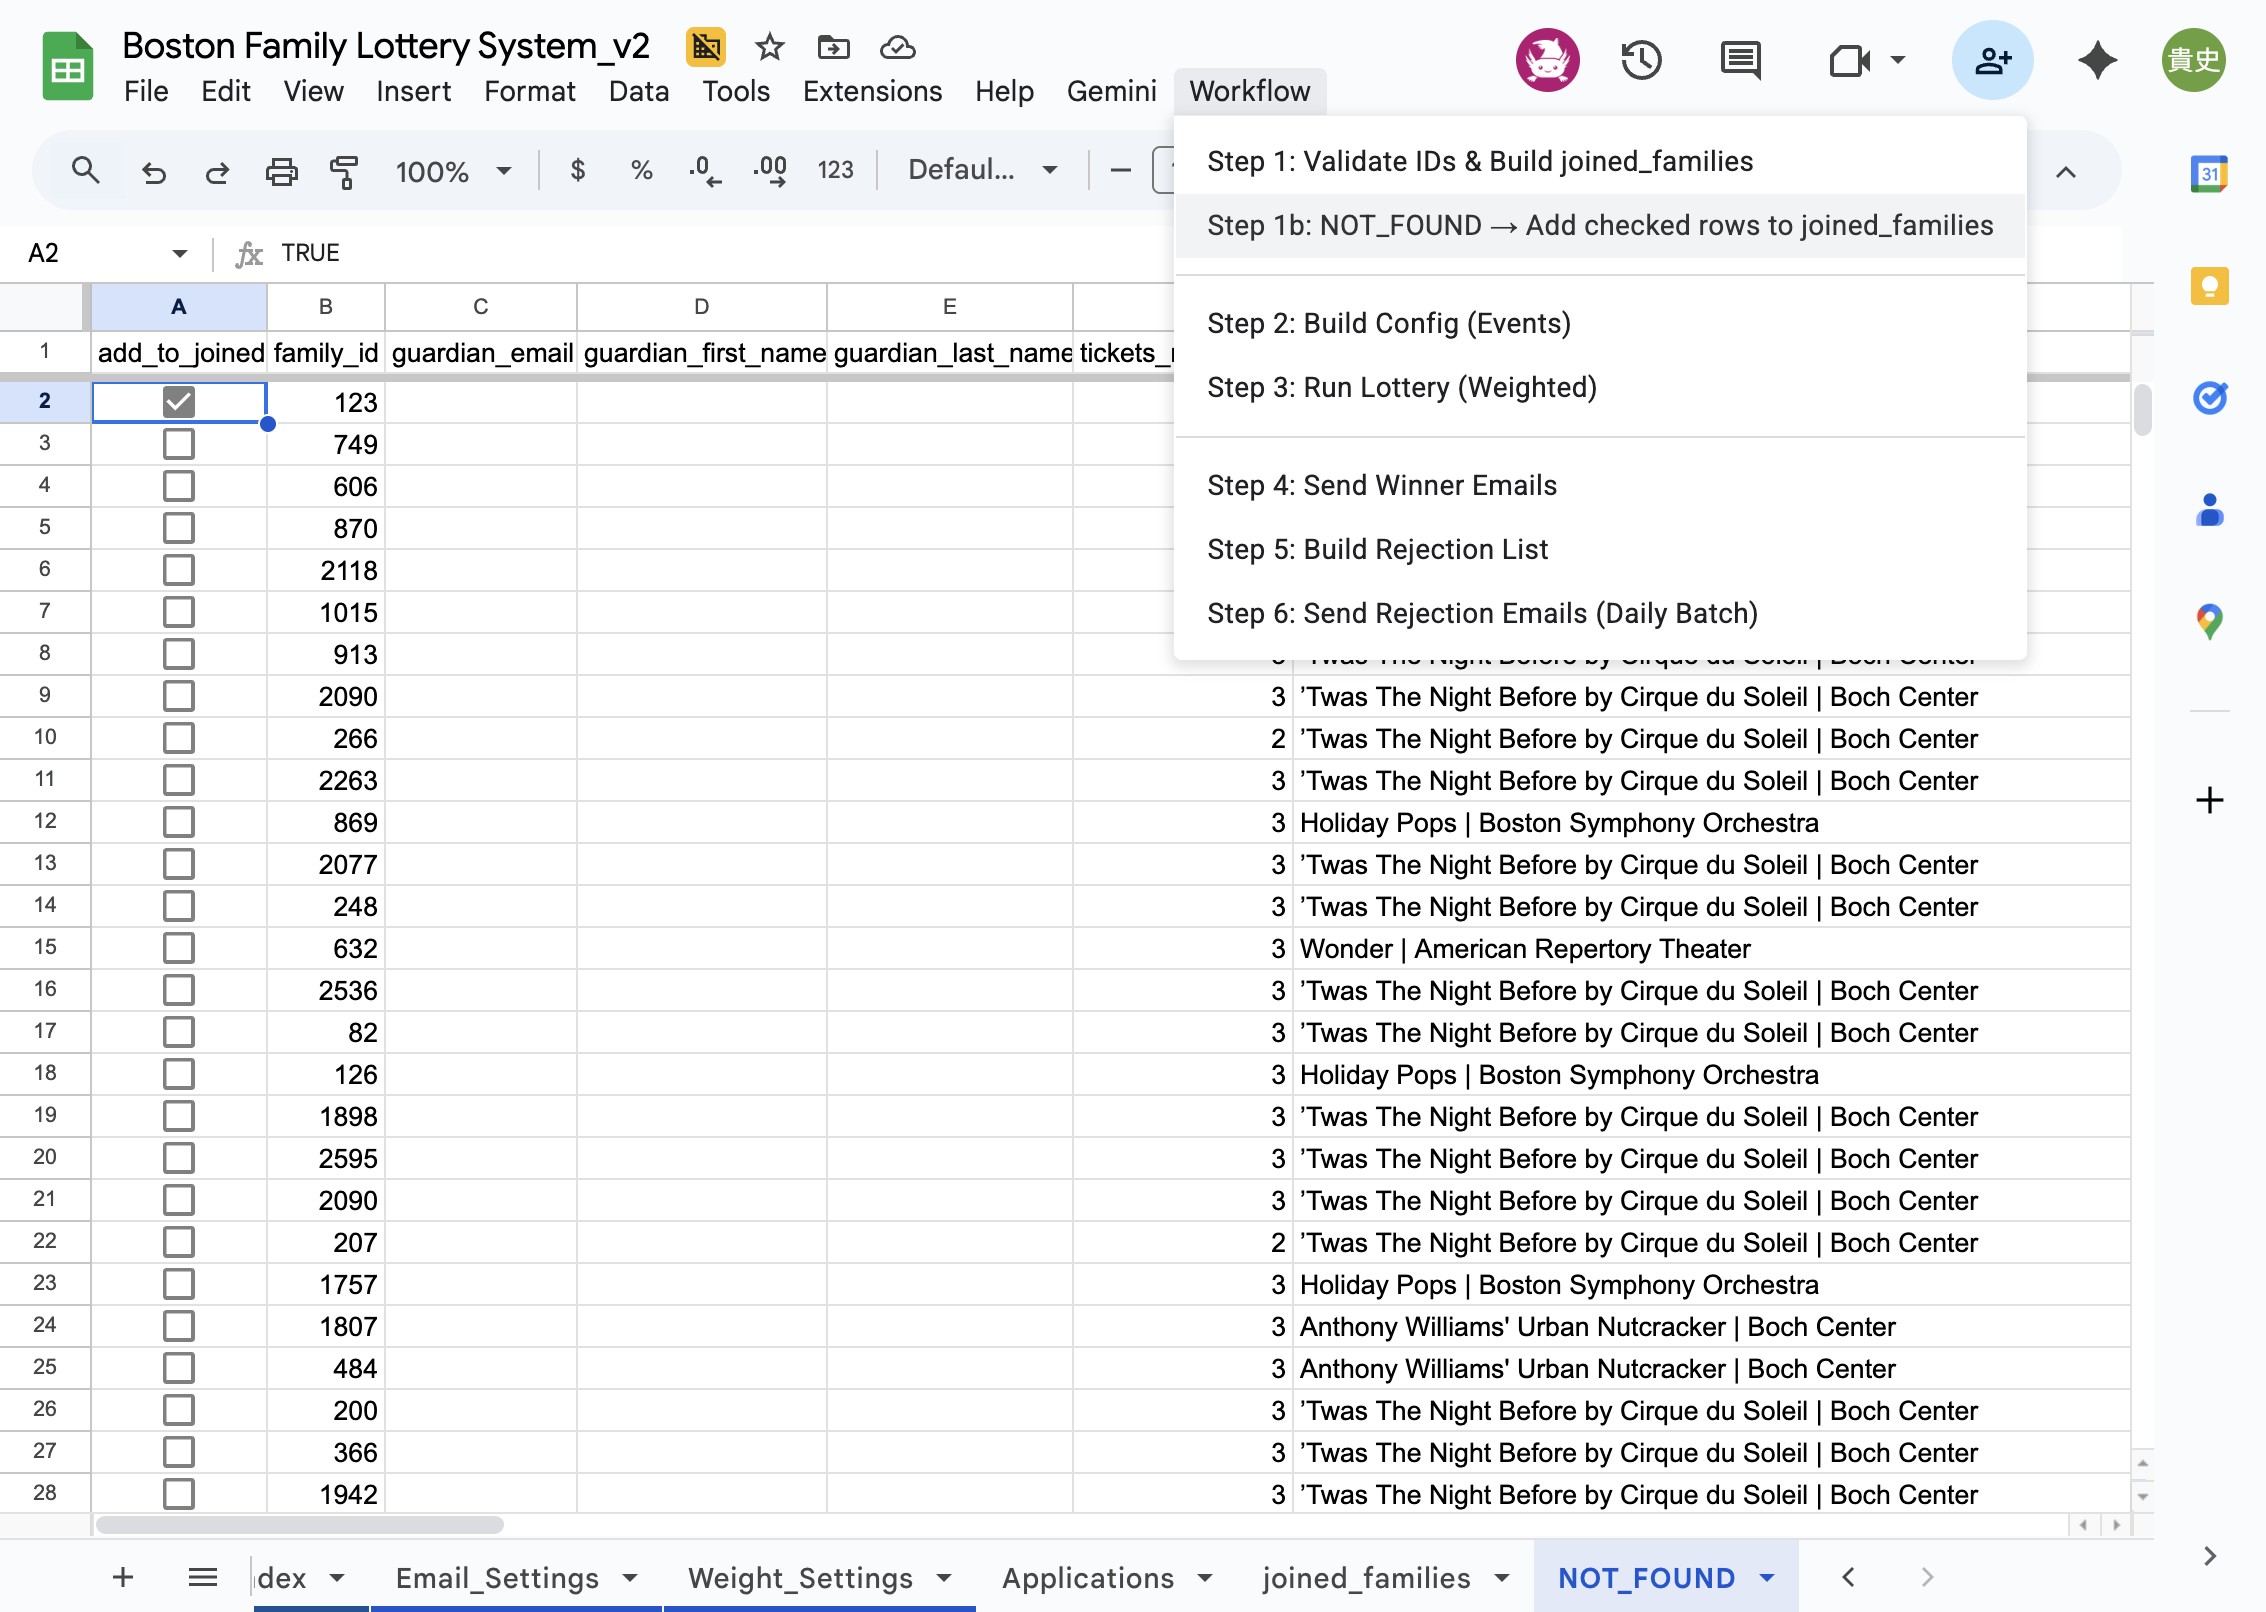Check add_to_joined for family 749
Viewport: 2266px width, 1612px height.
point(179,444)
